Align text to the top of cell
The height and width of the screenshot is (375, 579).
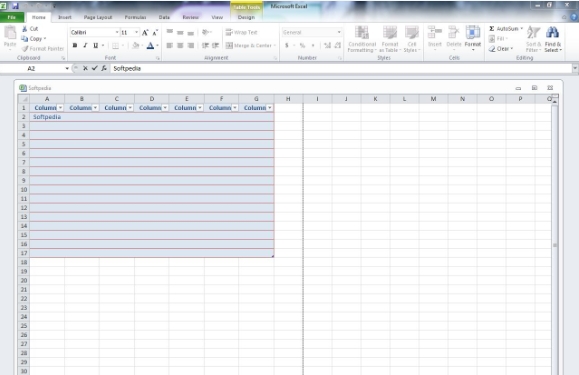tap(169, 32)
